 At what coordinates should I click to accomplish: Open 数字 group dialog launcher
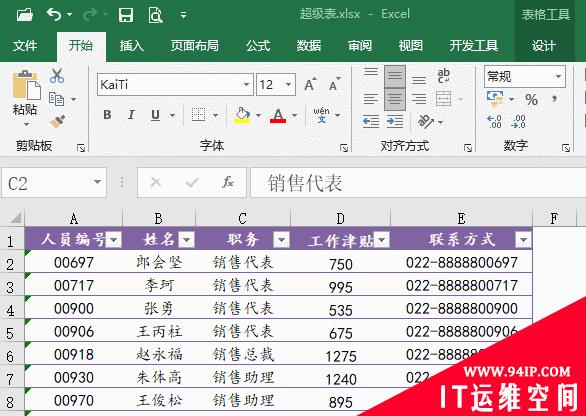pos(566,148)
